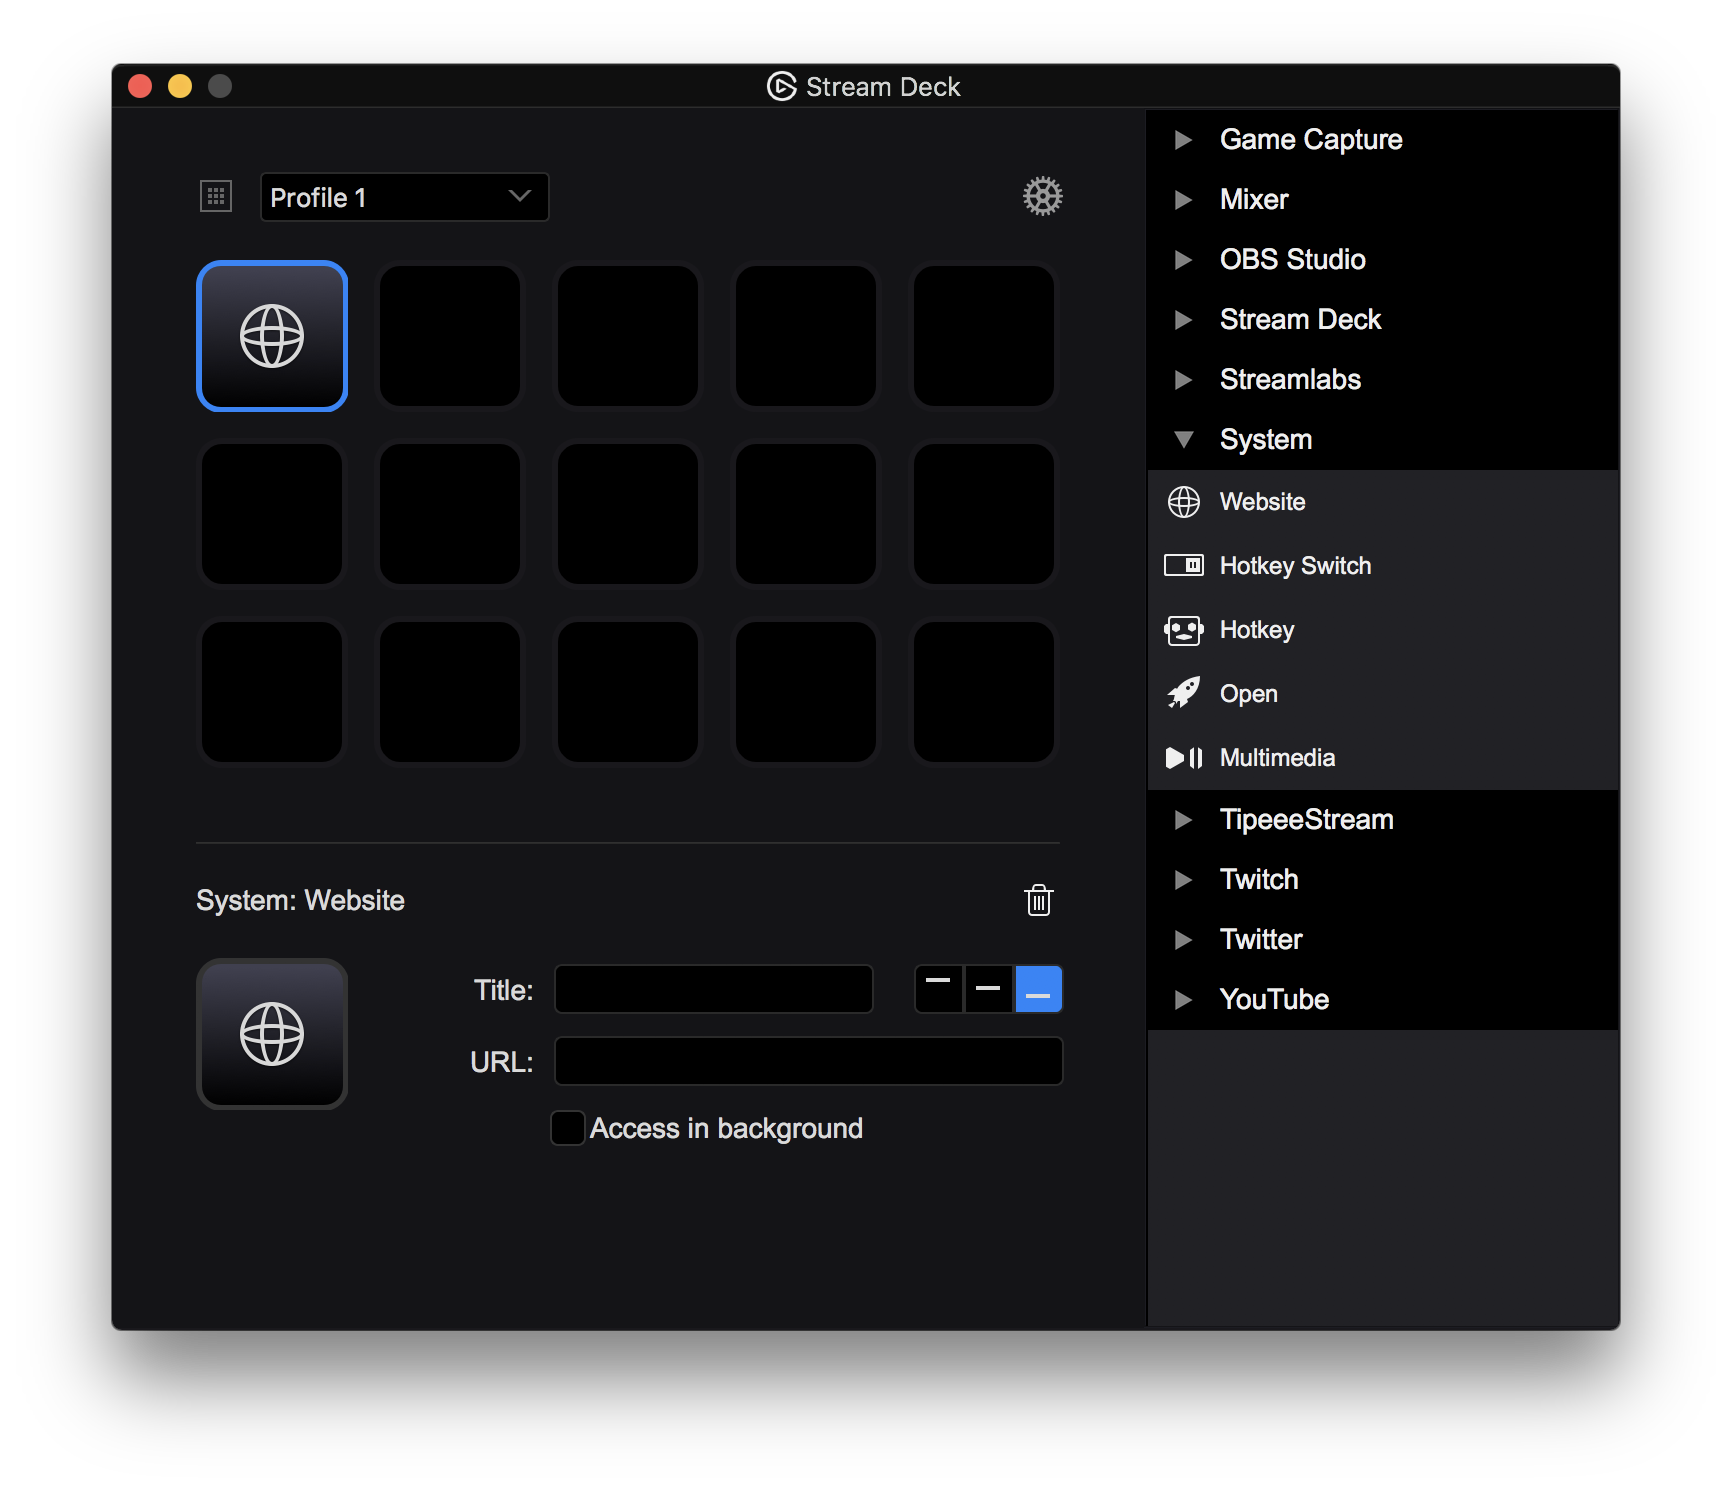The width and height of the screenshot is (1732, 1490).
Task: Set title alignment to bottom
Action: [x=1038, y=989]
